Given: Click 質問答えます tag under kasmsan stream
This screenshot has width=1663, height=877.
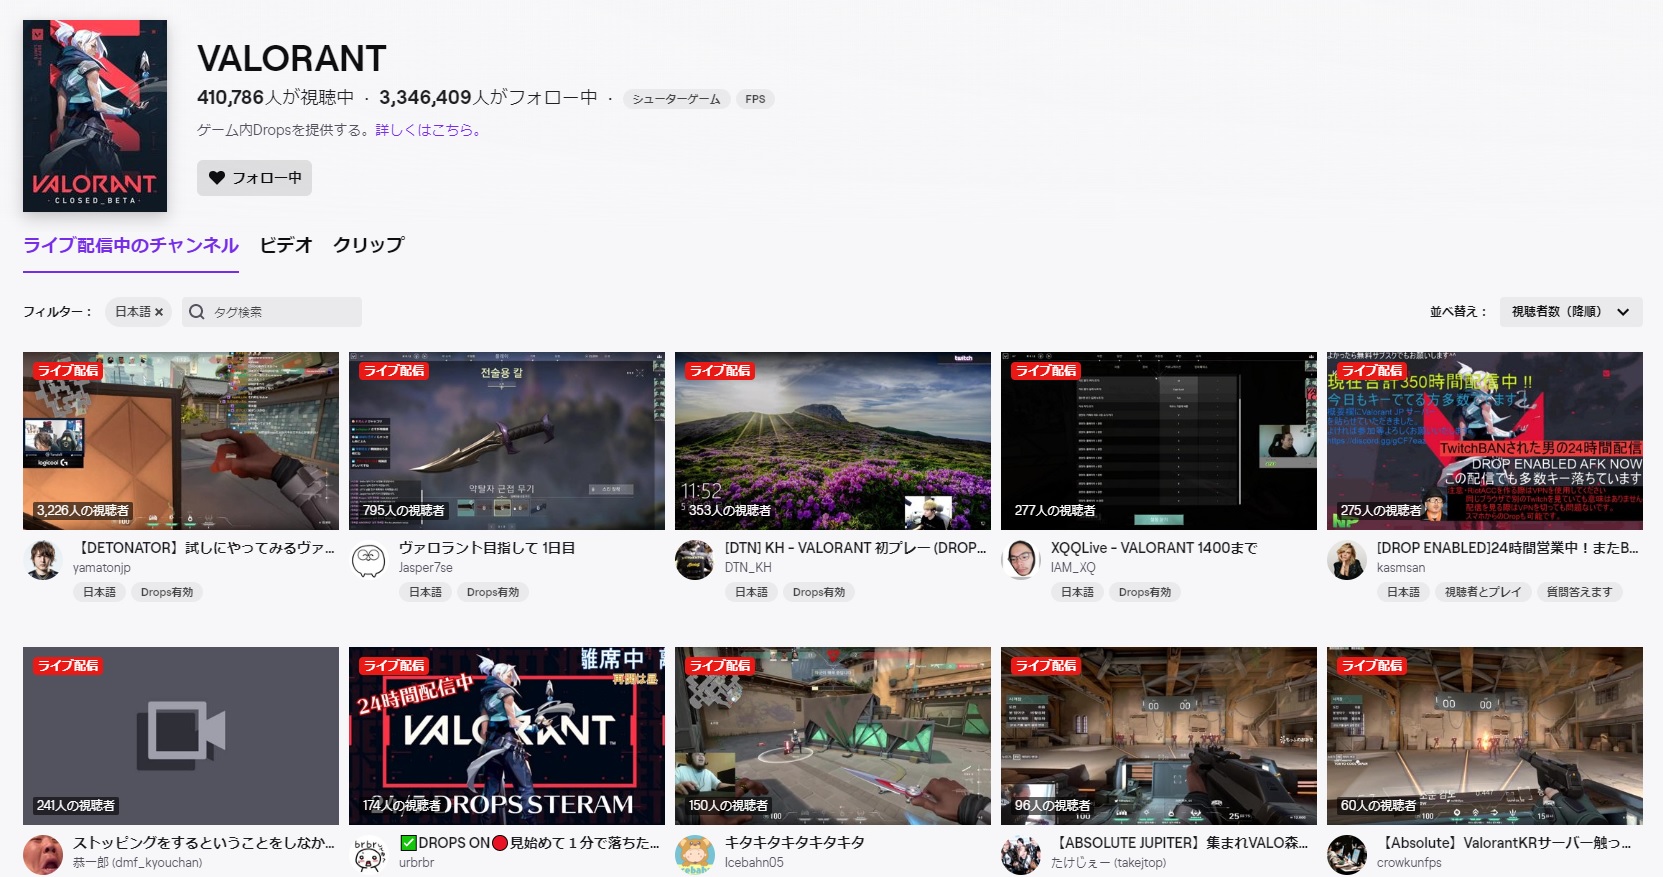Looking at the screenshot, I should pyautogui.click(x=1579, y=592).
